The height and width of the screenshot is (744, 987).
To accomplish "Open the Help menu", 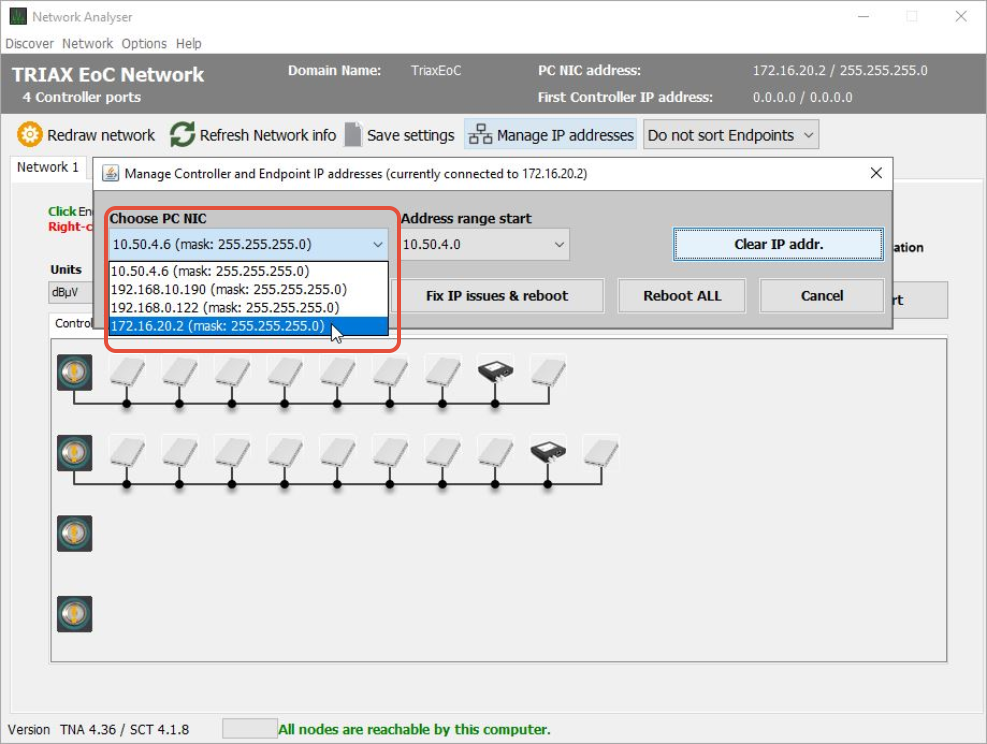I will click(188, 43).
